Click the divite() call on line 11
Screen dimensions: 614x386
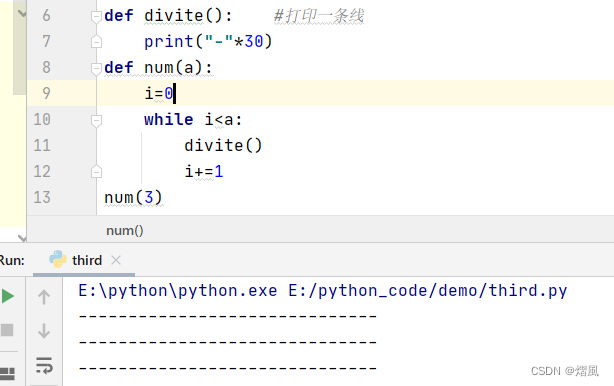(223, 146)
